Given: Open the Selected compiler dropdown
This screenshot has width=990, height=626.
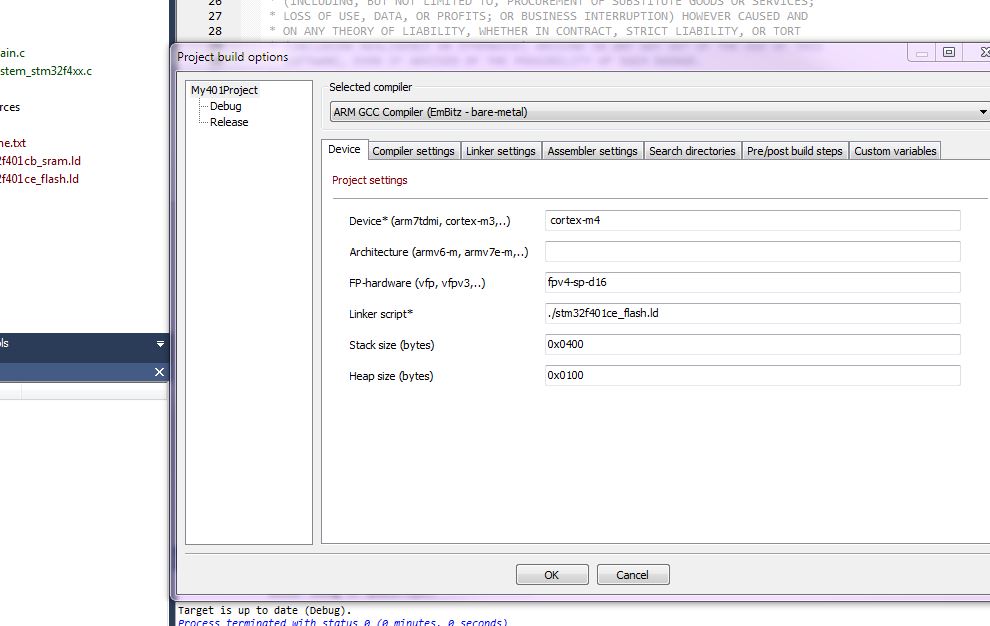Looking at the screenshot, I should [983, 112].
